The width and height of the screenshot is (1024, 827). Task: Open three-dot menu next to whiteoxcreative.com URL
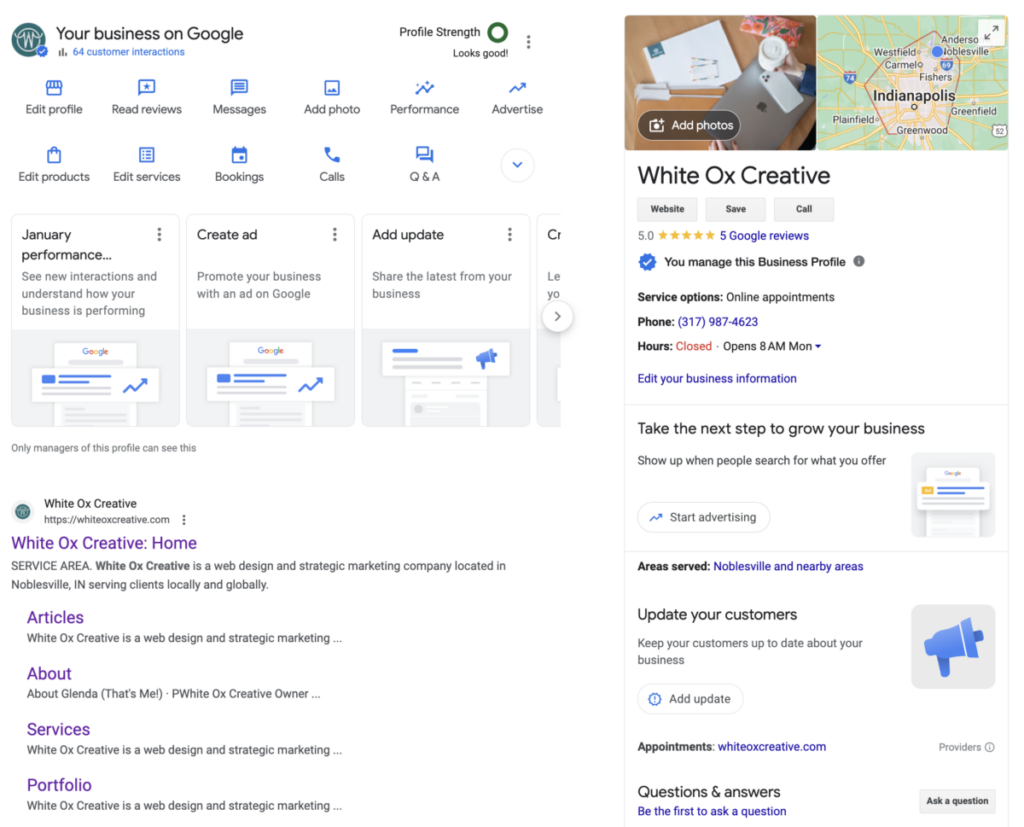point(184,519)
